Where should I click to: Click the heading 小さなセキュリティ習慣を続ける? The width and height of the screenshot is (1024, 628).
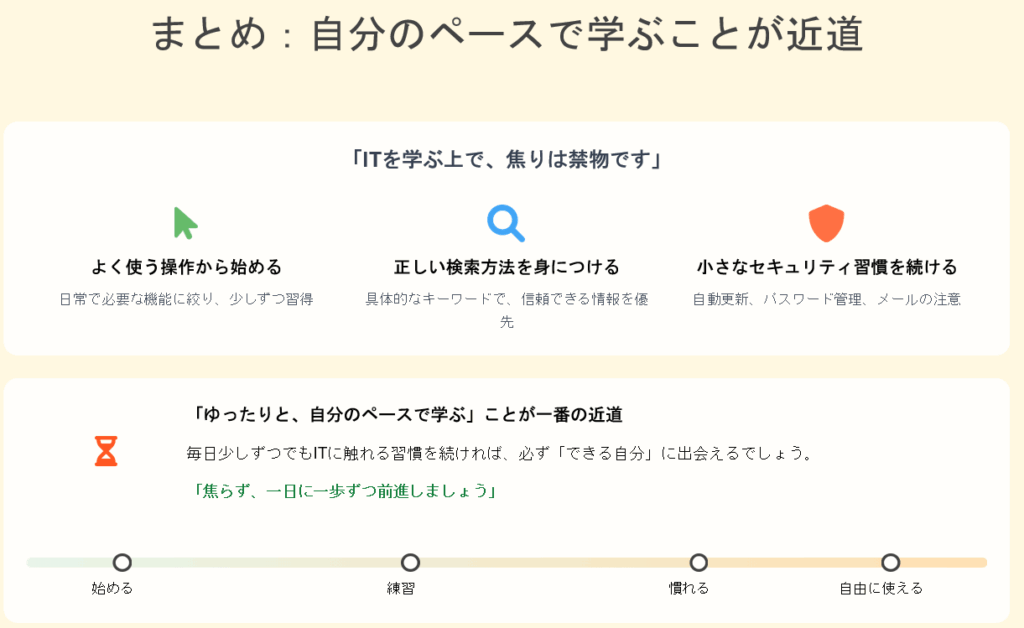[x=826, y=268]
